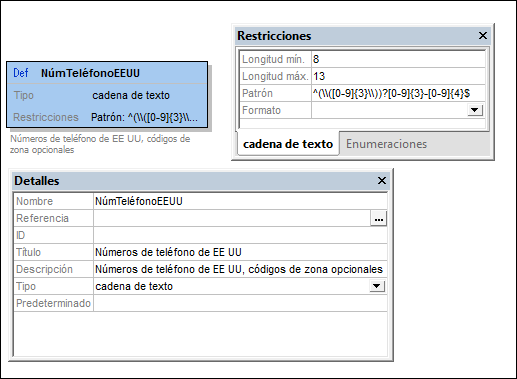Click the Tipo label in Detalles panel
This screenshot has width=517, height=379.
pyautogui.click(x=26, y=286)
